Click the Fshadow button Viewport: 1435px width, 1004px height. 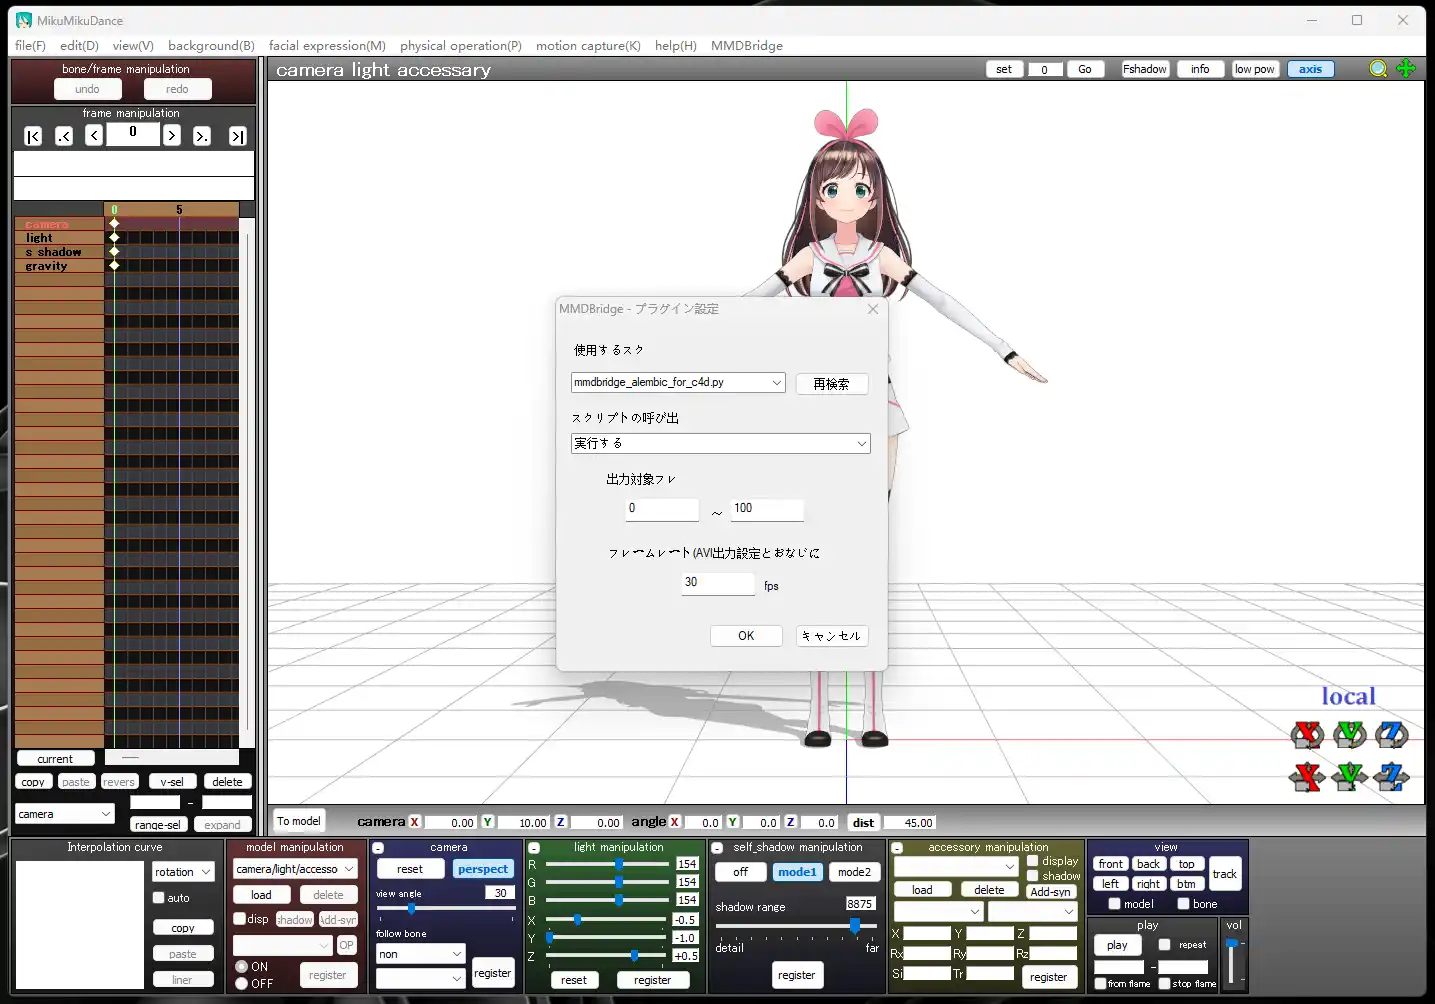1145,69
